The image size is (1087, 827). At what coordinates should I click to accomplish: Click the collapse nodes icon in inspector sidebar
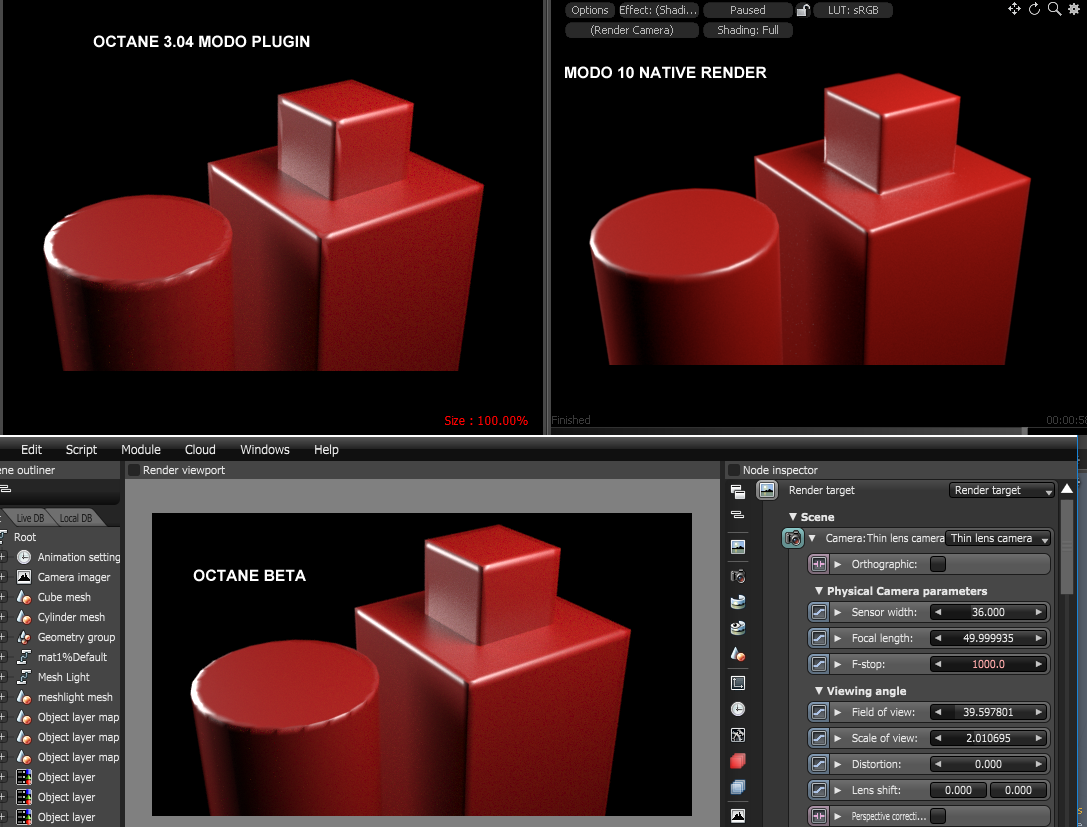tap(738, 514)
